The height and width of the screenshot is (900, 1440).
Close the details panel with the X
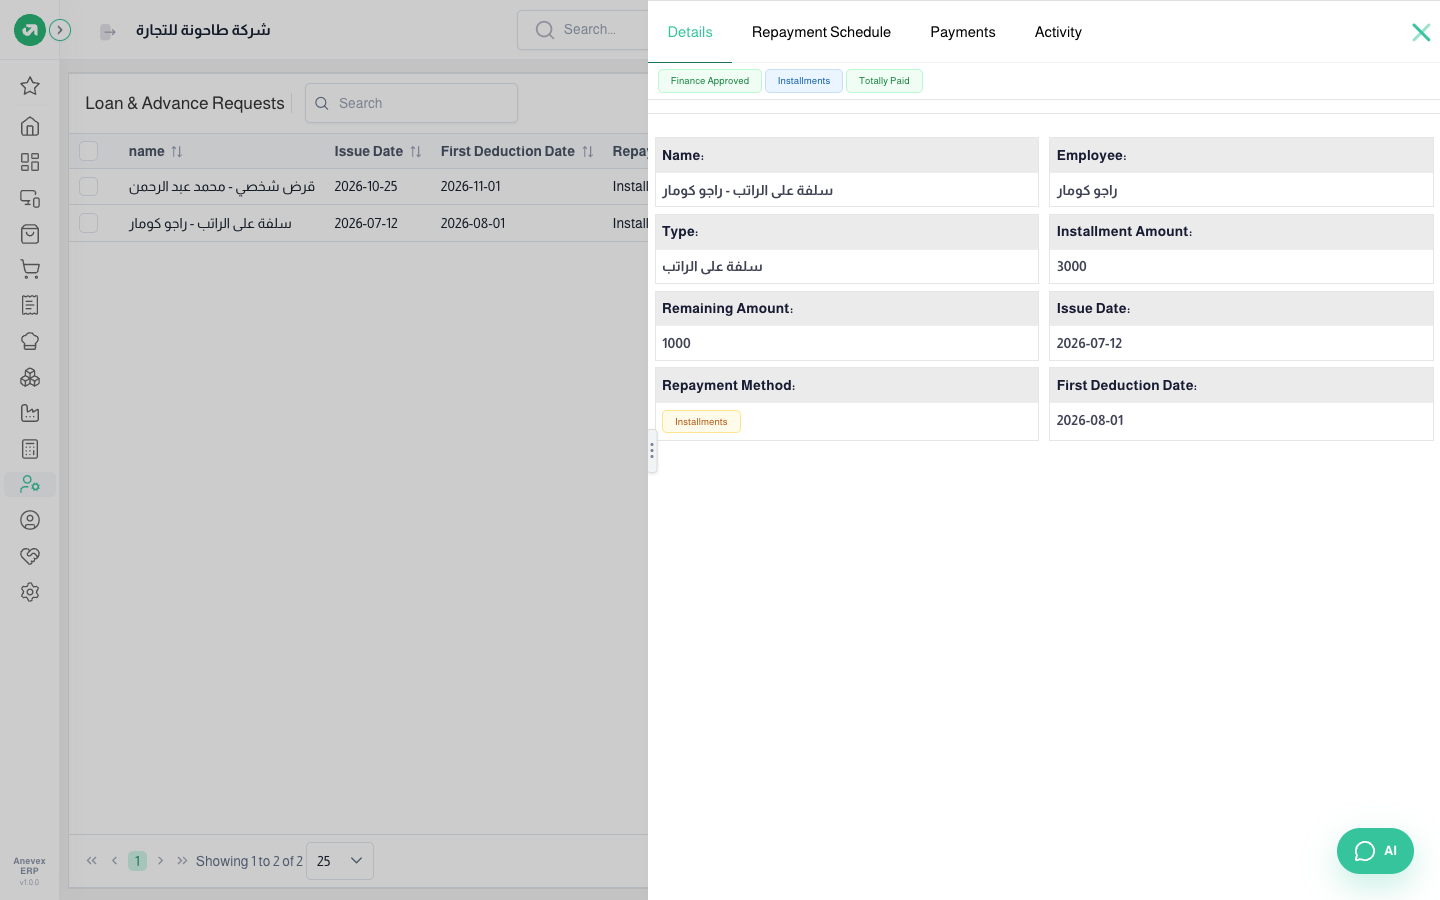(1421, 32)
